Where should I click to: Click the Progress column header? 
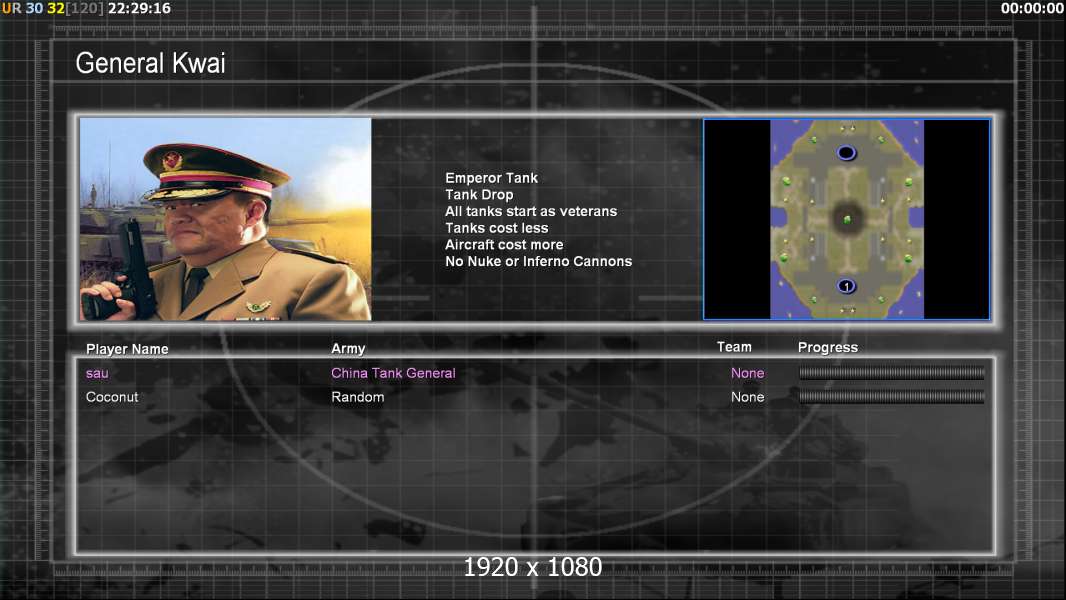(x=827, y=347)
